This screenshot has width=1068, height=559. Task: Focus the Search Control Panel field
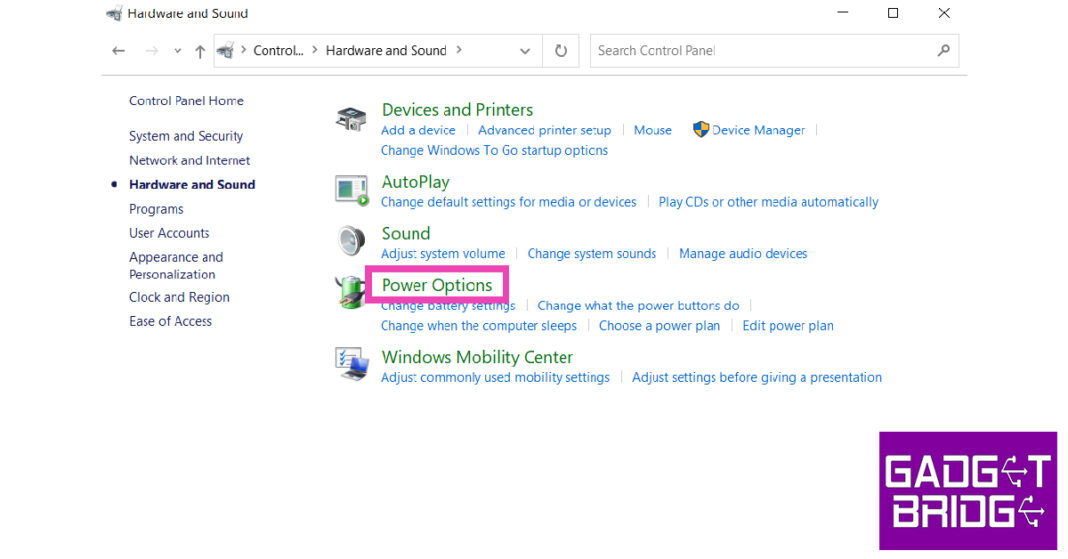click(760, 50)
